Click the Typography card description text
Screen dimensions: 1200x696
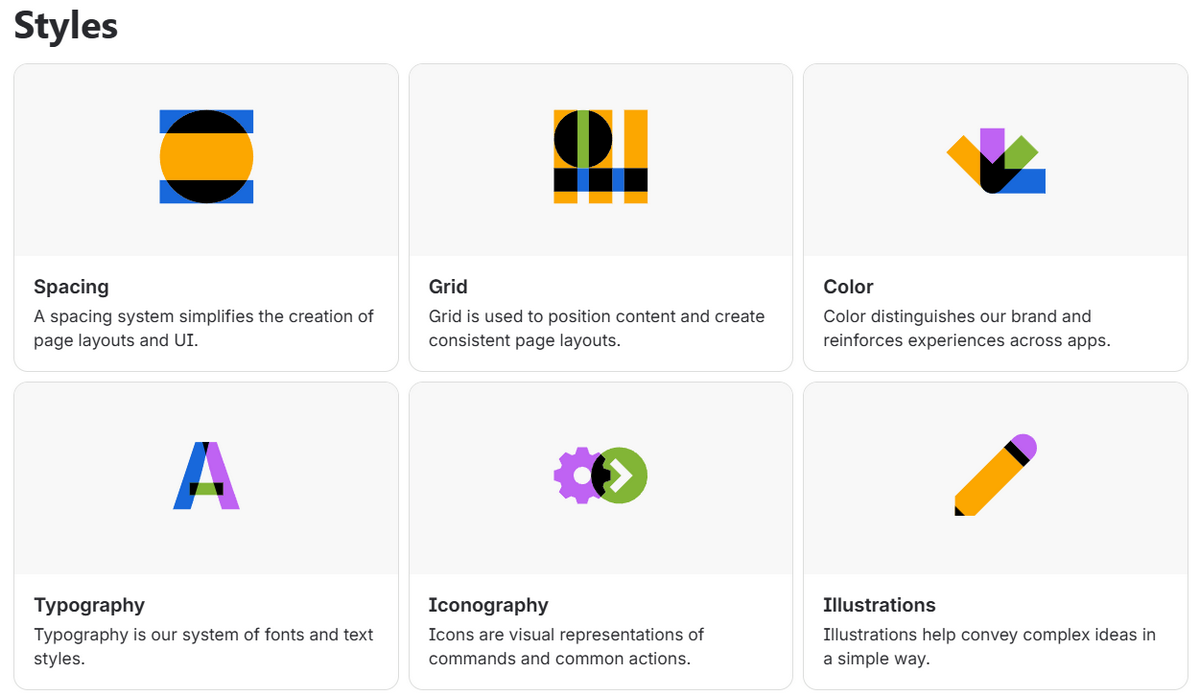[x=204, y=646]
